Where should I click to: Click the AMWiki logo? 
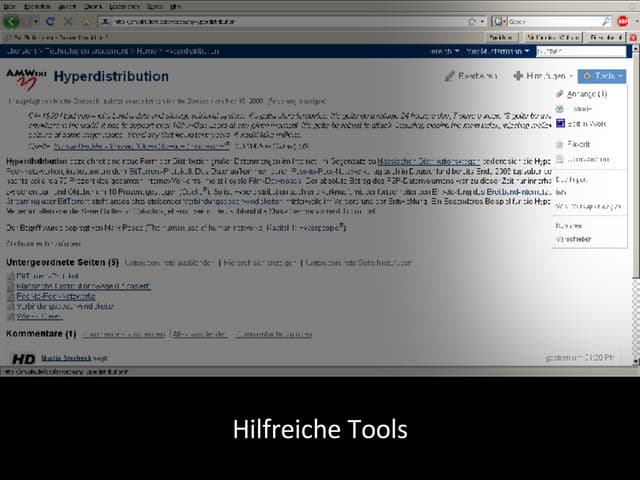click(26, 79)
